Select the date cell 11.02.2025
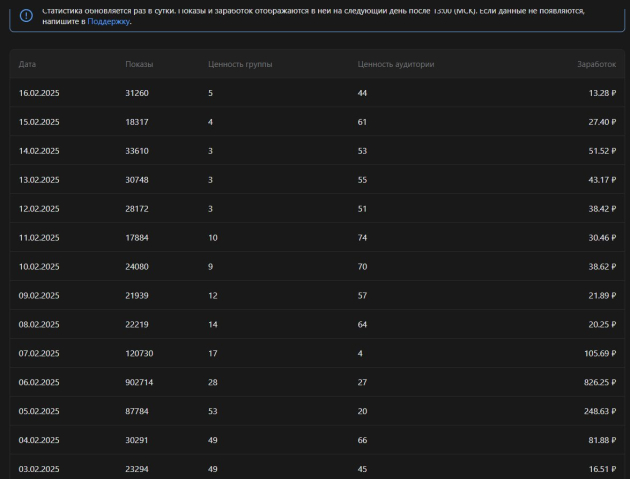 39,238
